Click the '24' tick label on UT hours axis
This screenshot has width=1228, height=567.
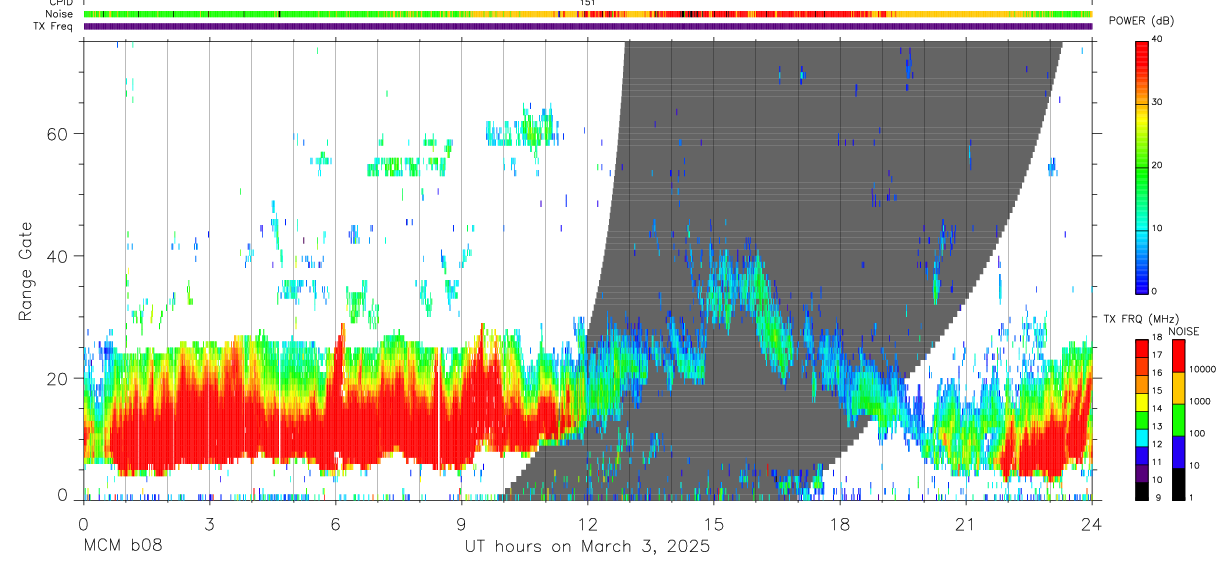click(1091, 524)
